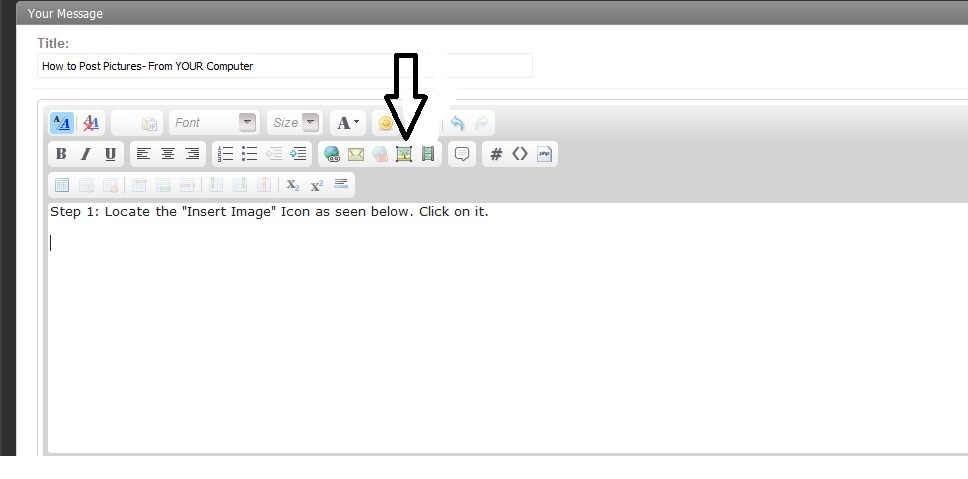
Task: Click Remove Text Formatting button
Action: pyautogui.click(x=91, y=123)
